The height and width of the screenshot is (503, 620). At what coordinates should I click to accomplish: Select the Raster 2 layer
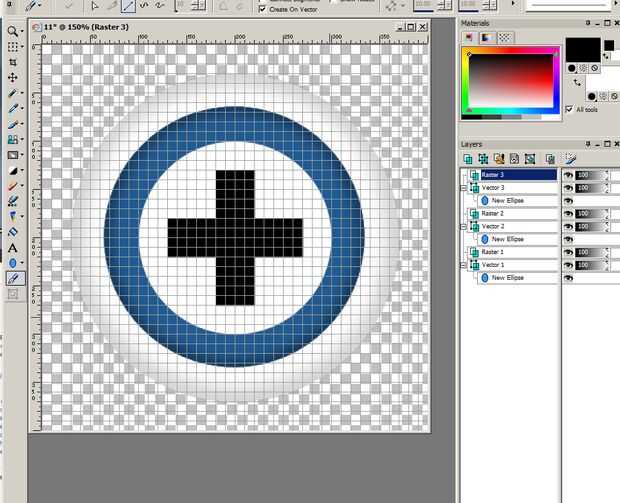(x=518, y=214)
